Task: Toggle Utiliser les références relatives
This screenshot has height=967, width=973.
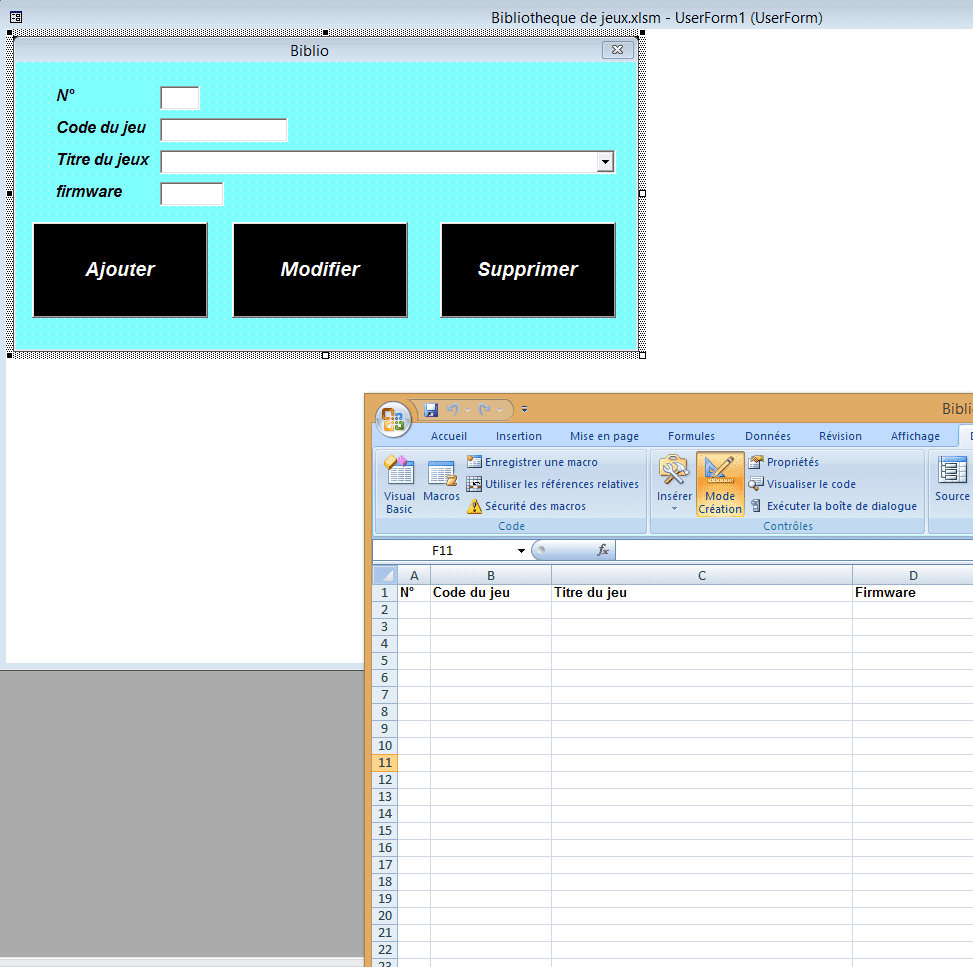Action: (x=553, y=484)
